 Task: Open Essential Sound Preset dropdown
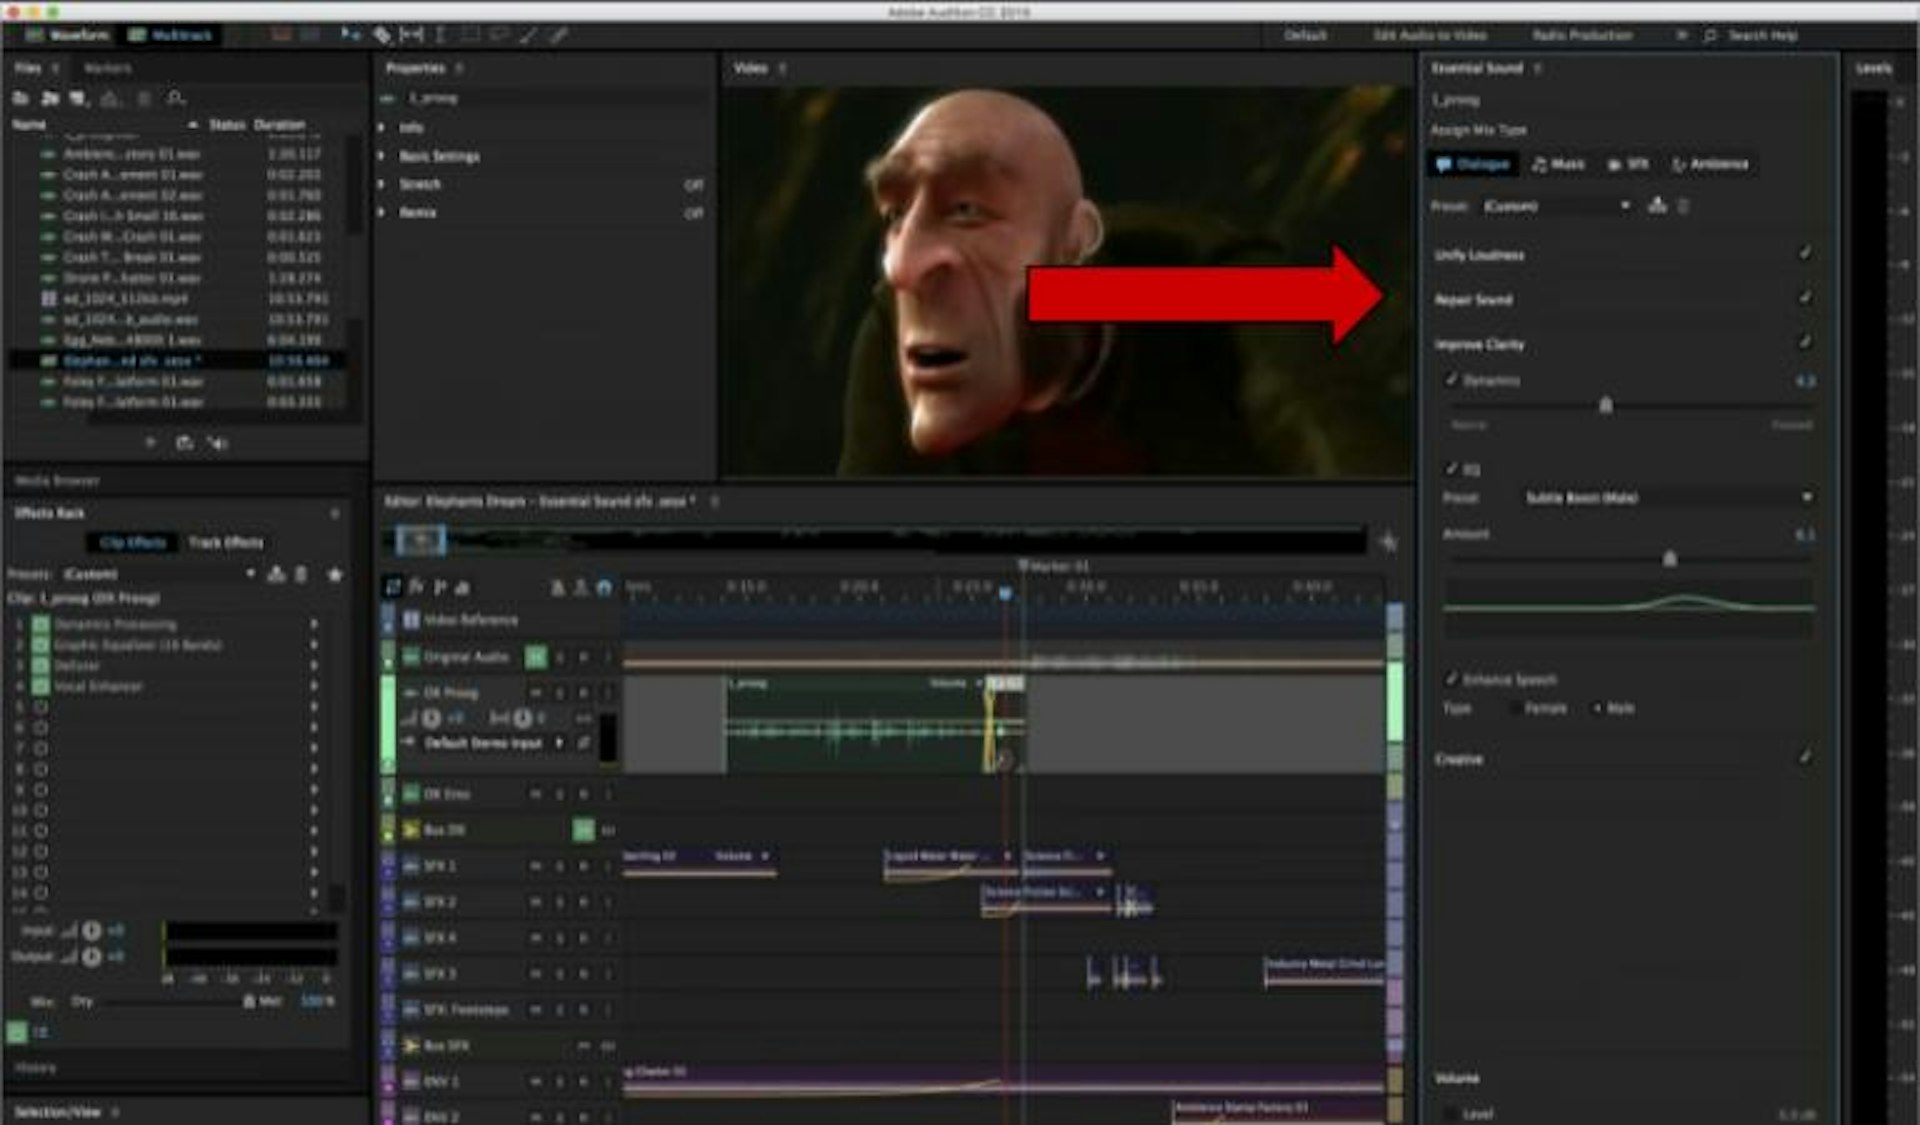[x=1556, y=206]
